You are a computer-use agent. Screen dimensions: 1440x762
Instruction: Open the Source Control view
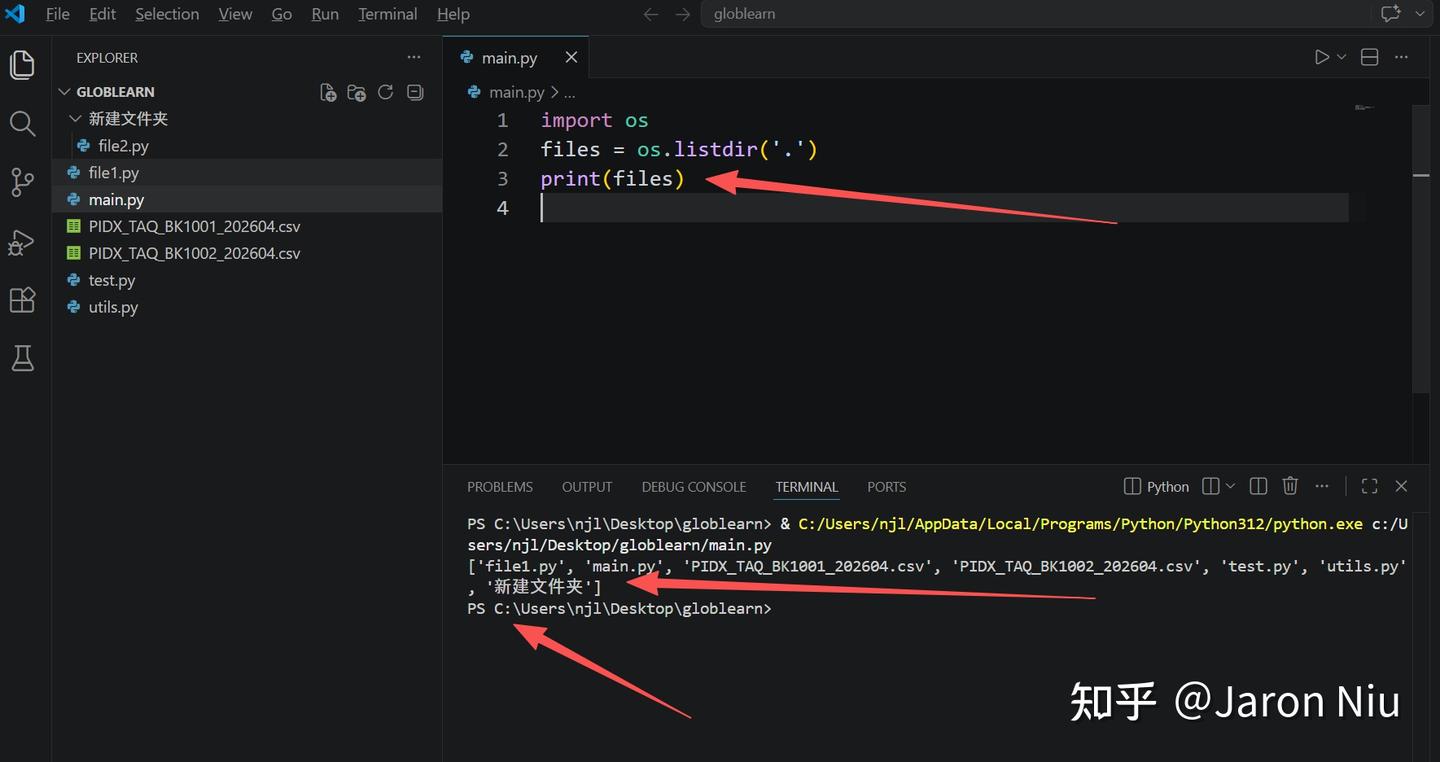22,182
